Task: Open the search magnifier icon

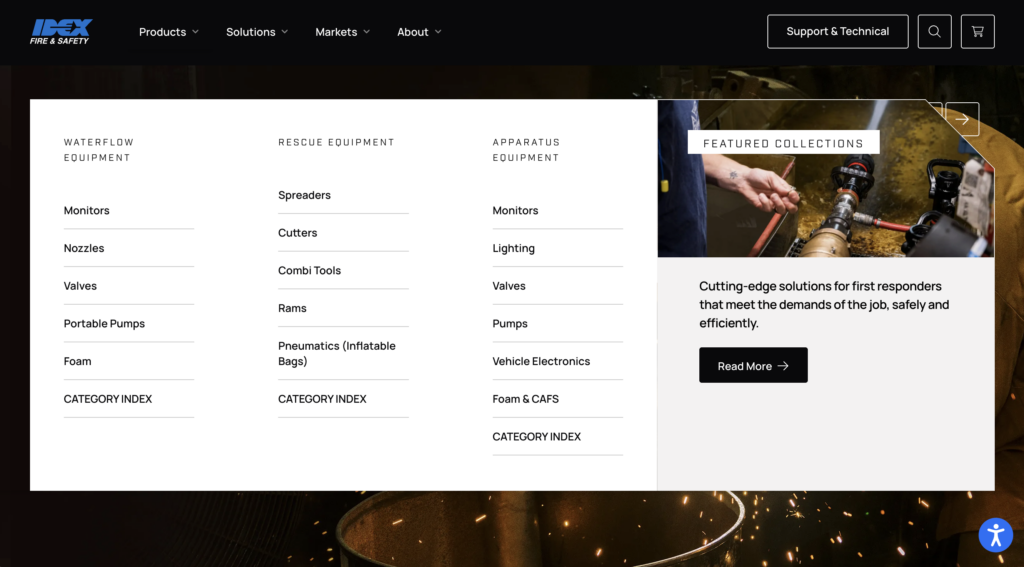Action: click(x=934, y=31)
